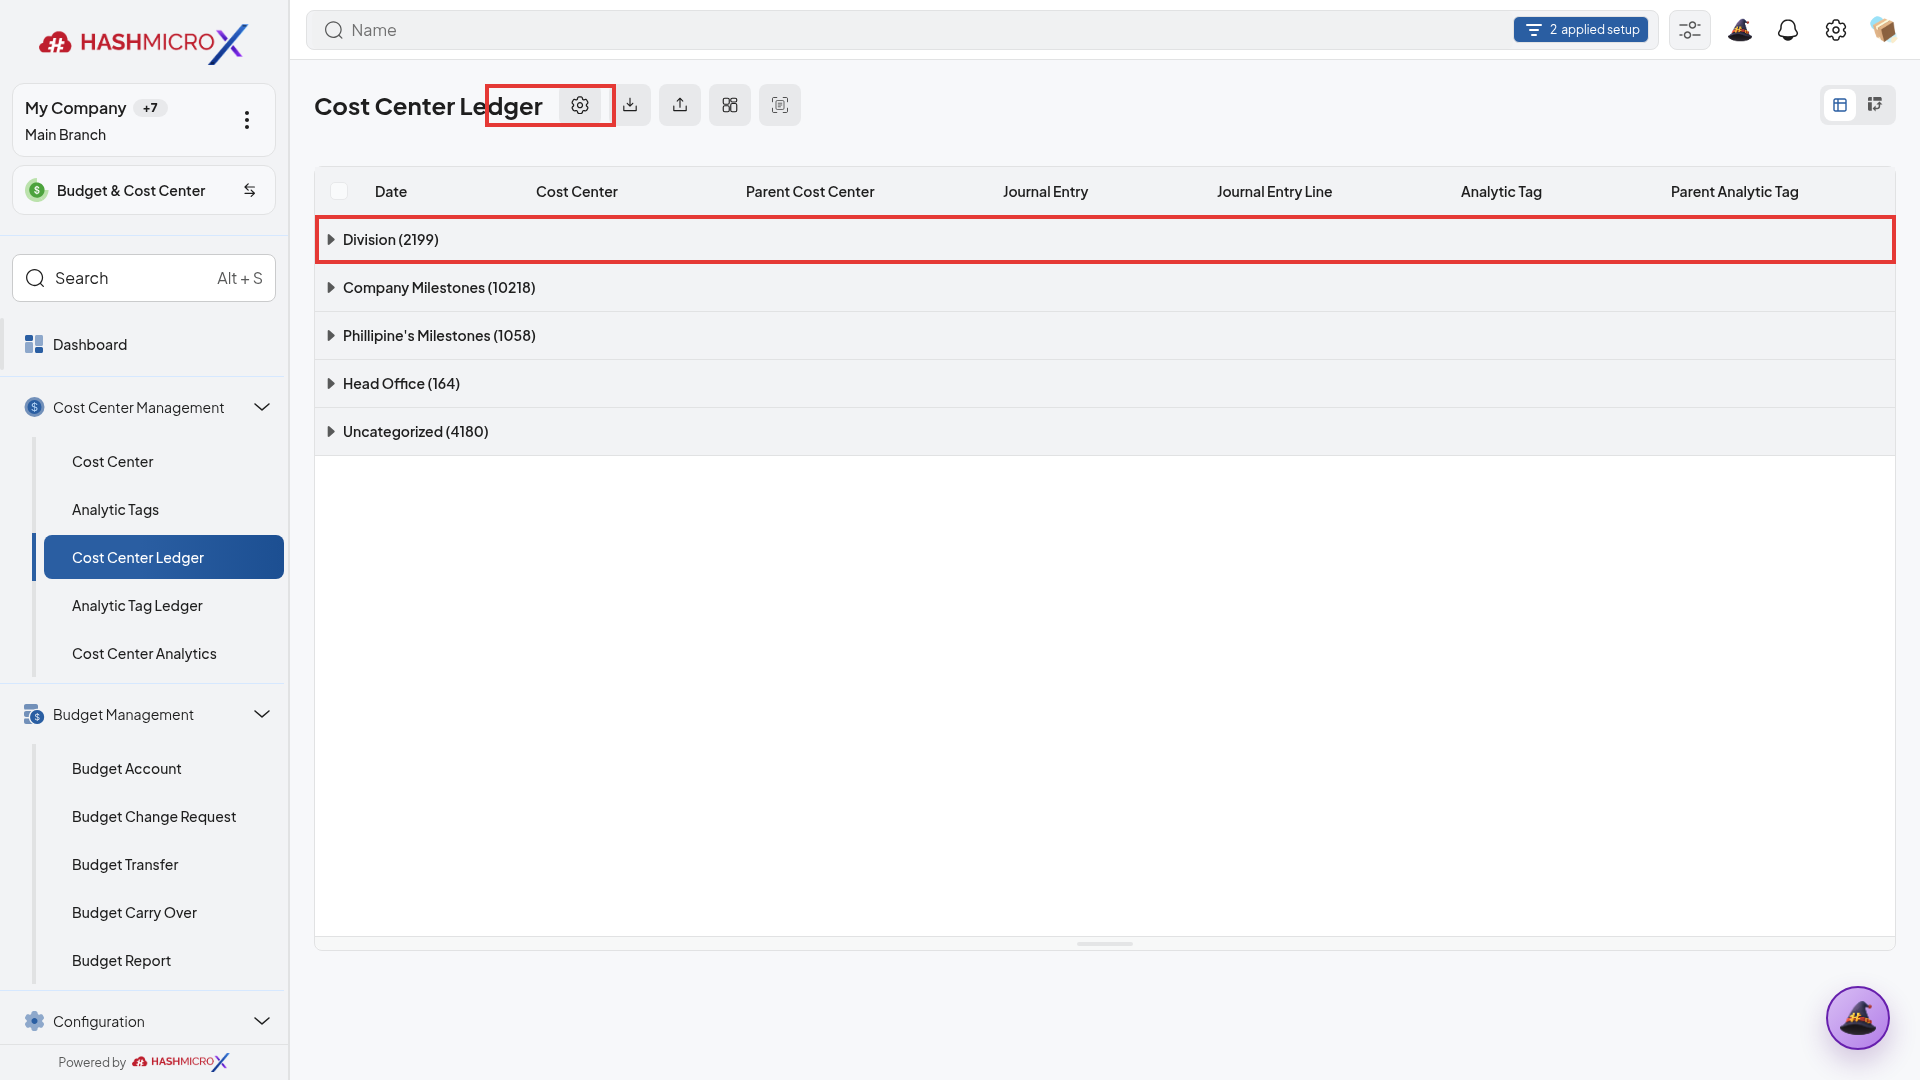Switch to the kanban view icon
The height and width of the screenshot is (1080, 1920).
pyautogui.click(x=1875, y=105)
